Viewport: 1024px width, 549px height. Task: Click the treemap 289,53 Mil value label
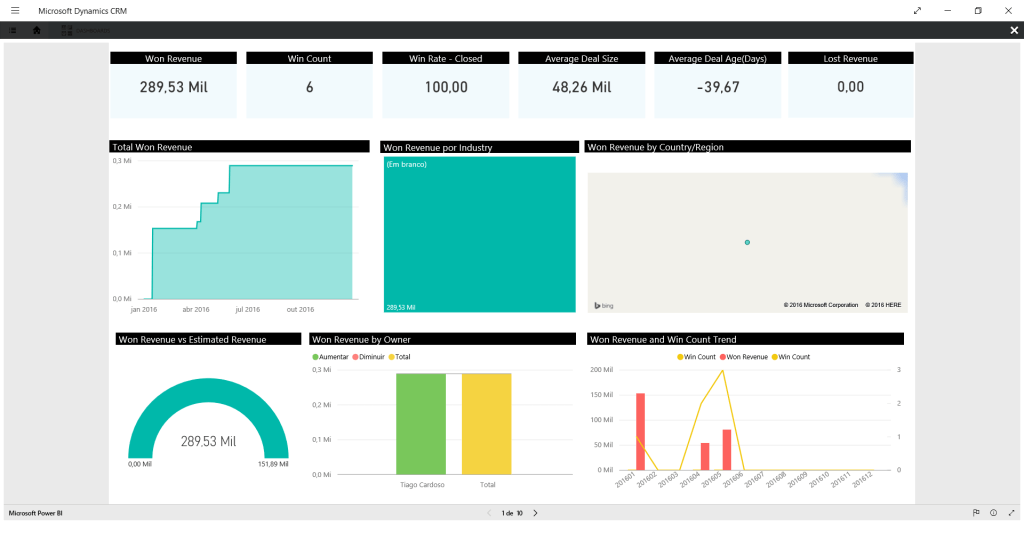[x=400, y=307]
